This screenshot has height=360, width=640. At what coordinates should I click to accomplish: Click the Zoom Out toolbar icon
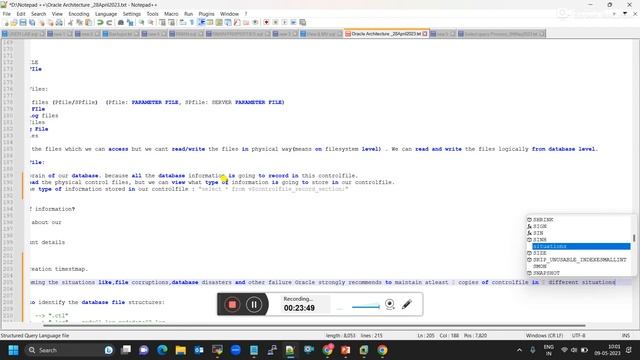click(x=151, y=22)
